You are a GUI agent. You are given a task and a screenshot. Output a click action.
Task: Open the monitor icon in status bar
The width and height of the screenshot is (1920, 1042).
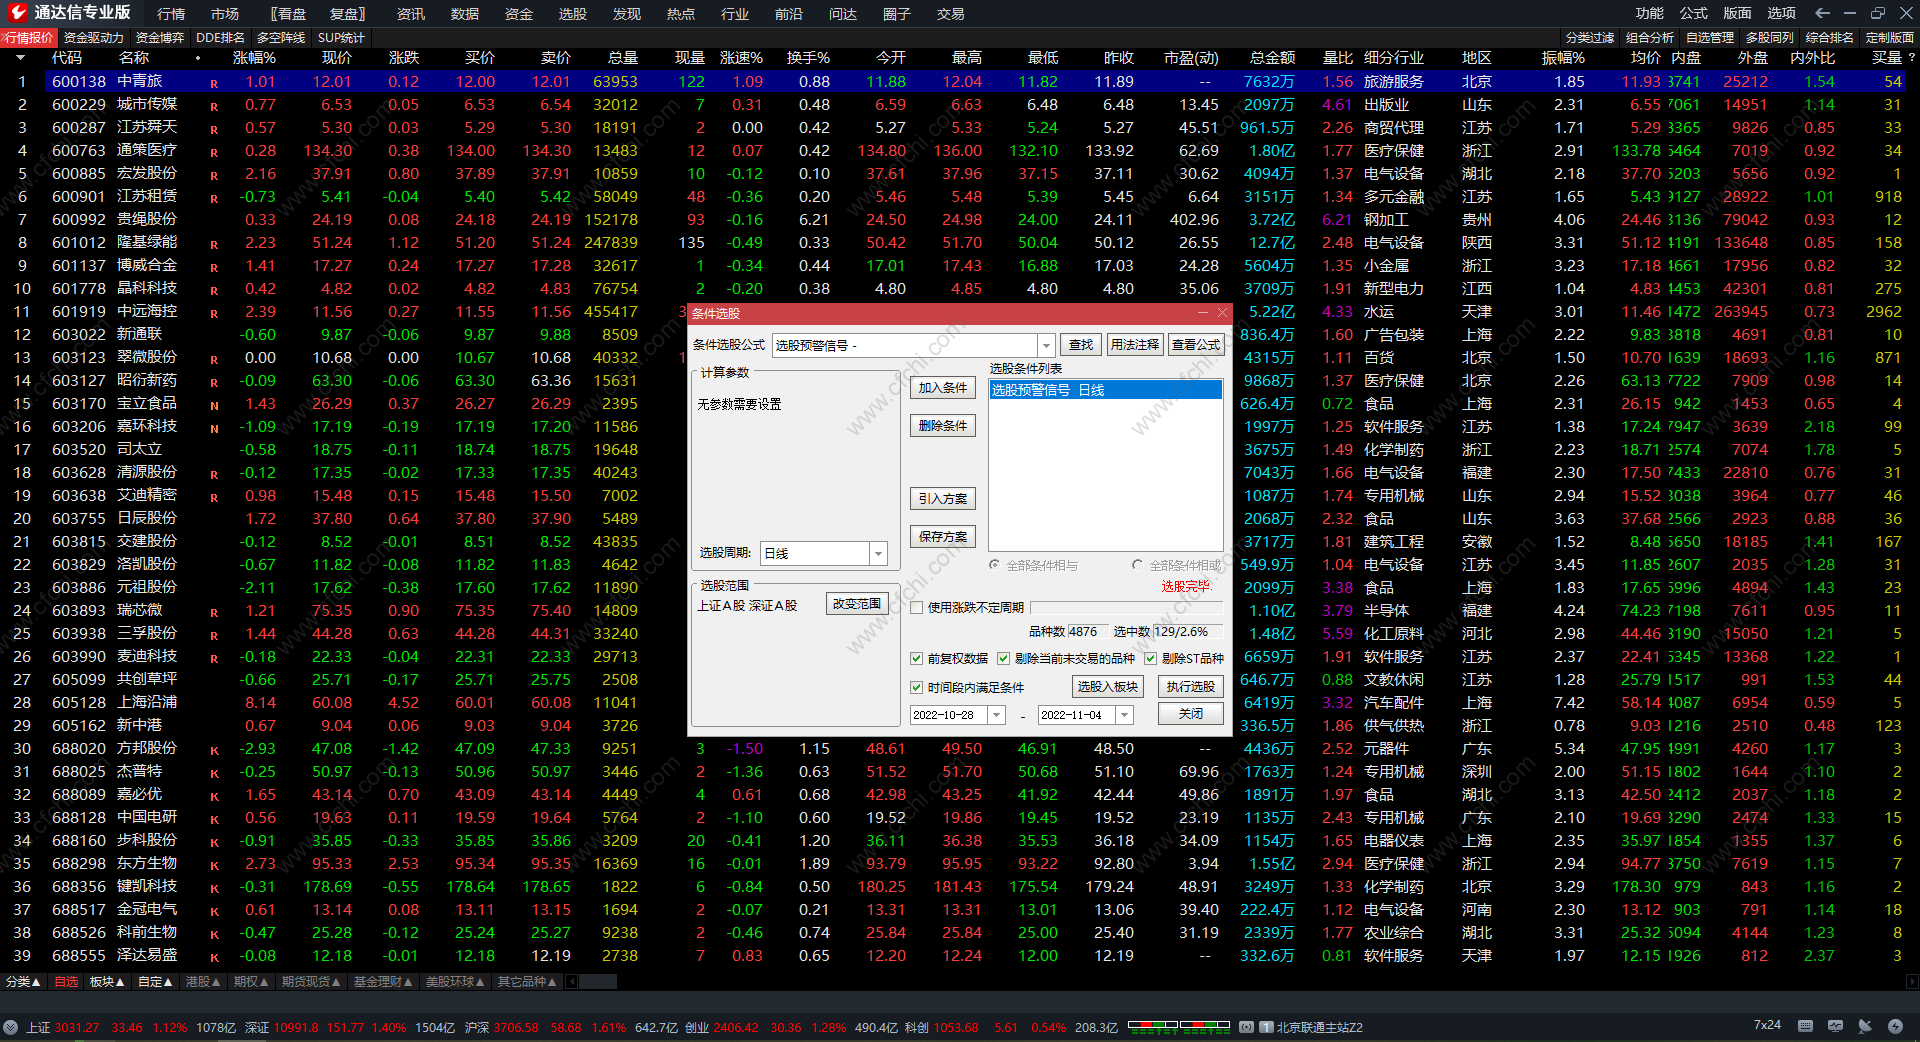pyautogui.click(x=1835, y=1026)
